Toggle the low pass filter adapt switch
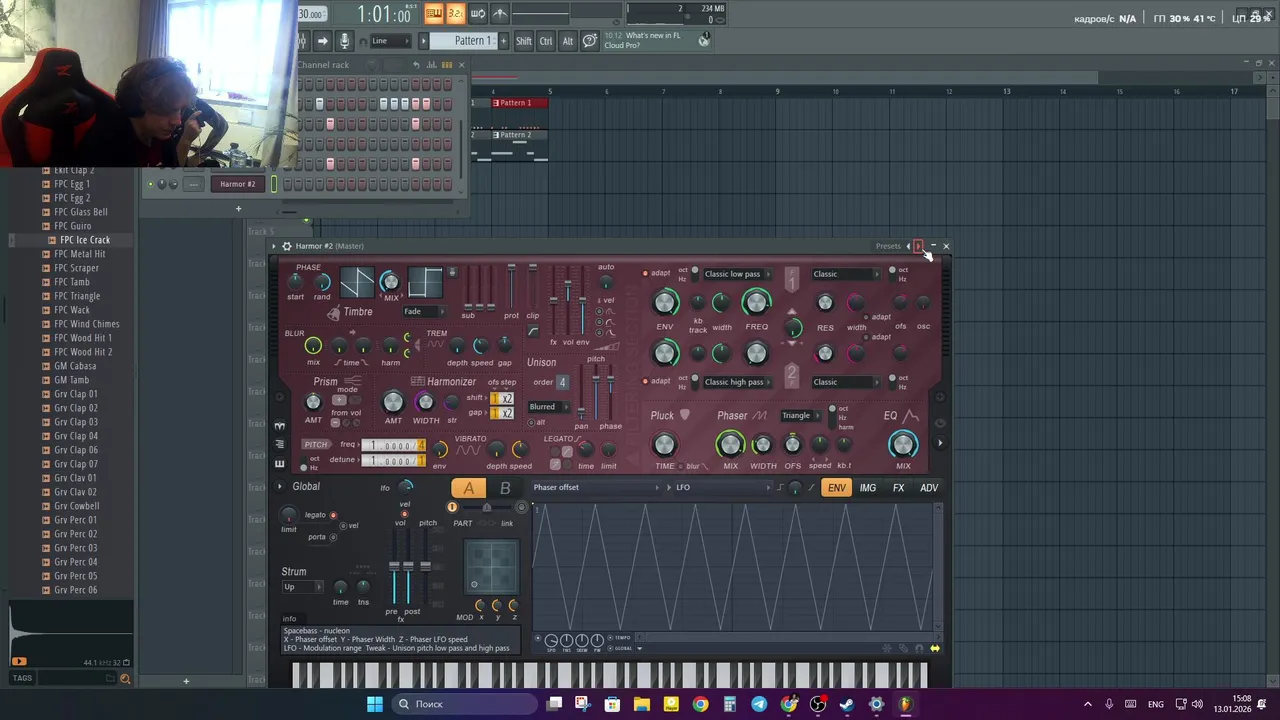Image resolution: width=1280 pixels, height=720 pixels. tap(646, 273)
